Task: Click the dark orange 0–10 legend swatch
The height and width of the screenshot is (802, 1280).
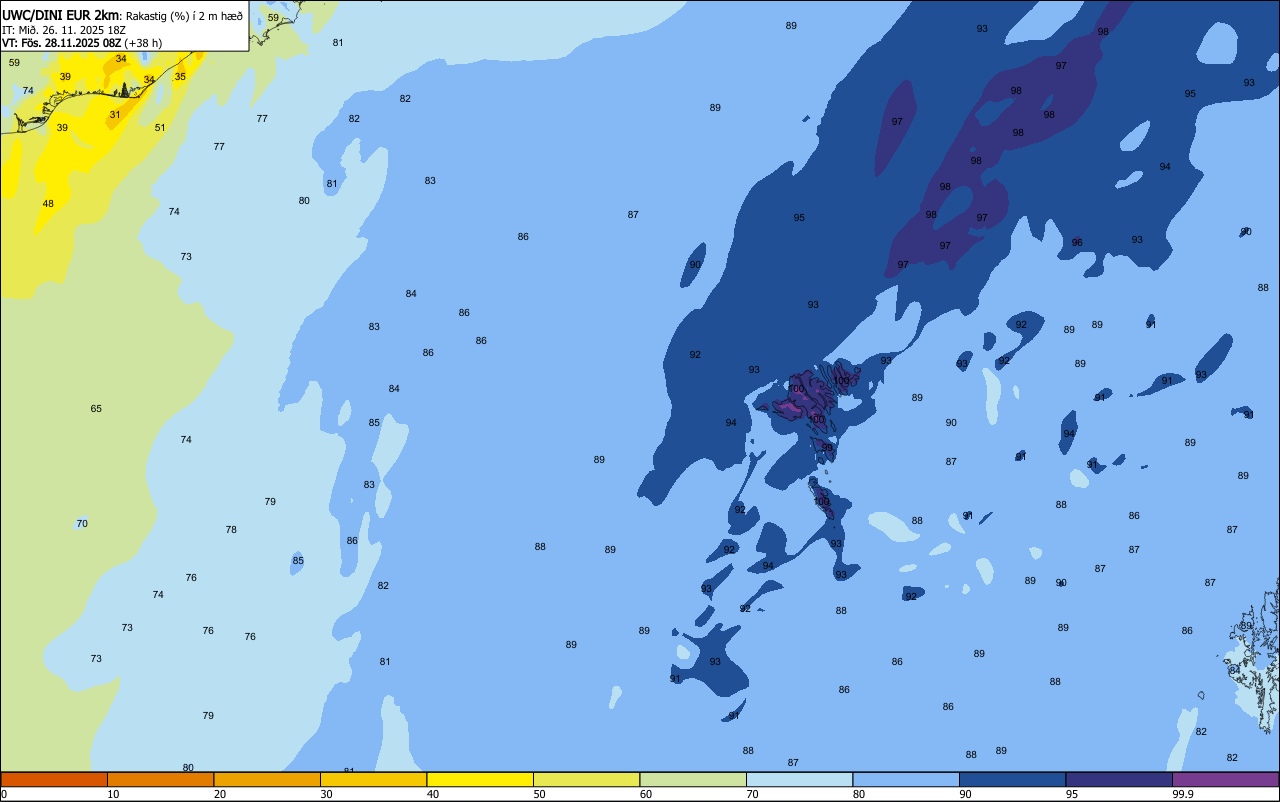Action: [x=54, y=779]
